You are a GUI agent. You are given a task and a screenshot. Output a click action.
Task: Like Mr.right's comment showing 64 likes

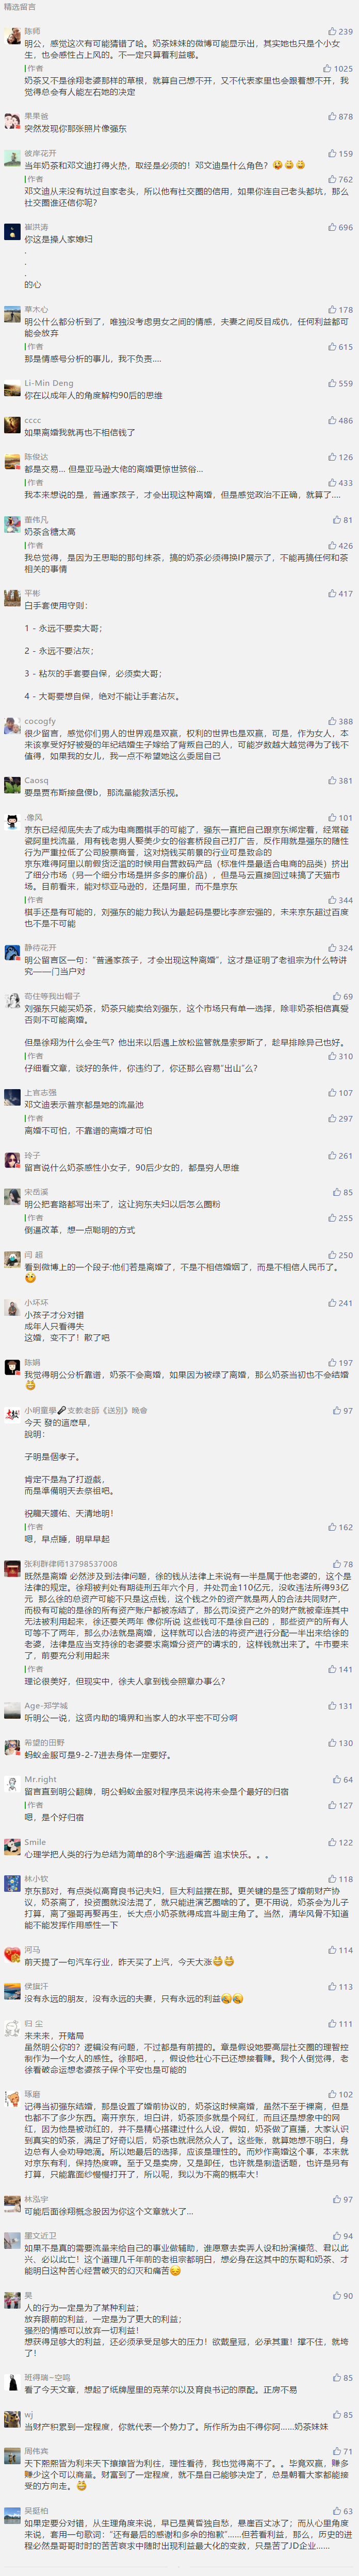[342, 1780]
